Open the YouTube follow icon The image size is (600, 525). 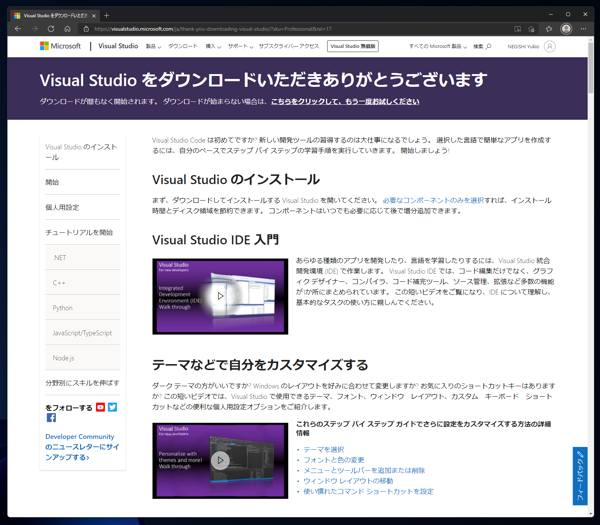(x=100, y=407)
